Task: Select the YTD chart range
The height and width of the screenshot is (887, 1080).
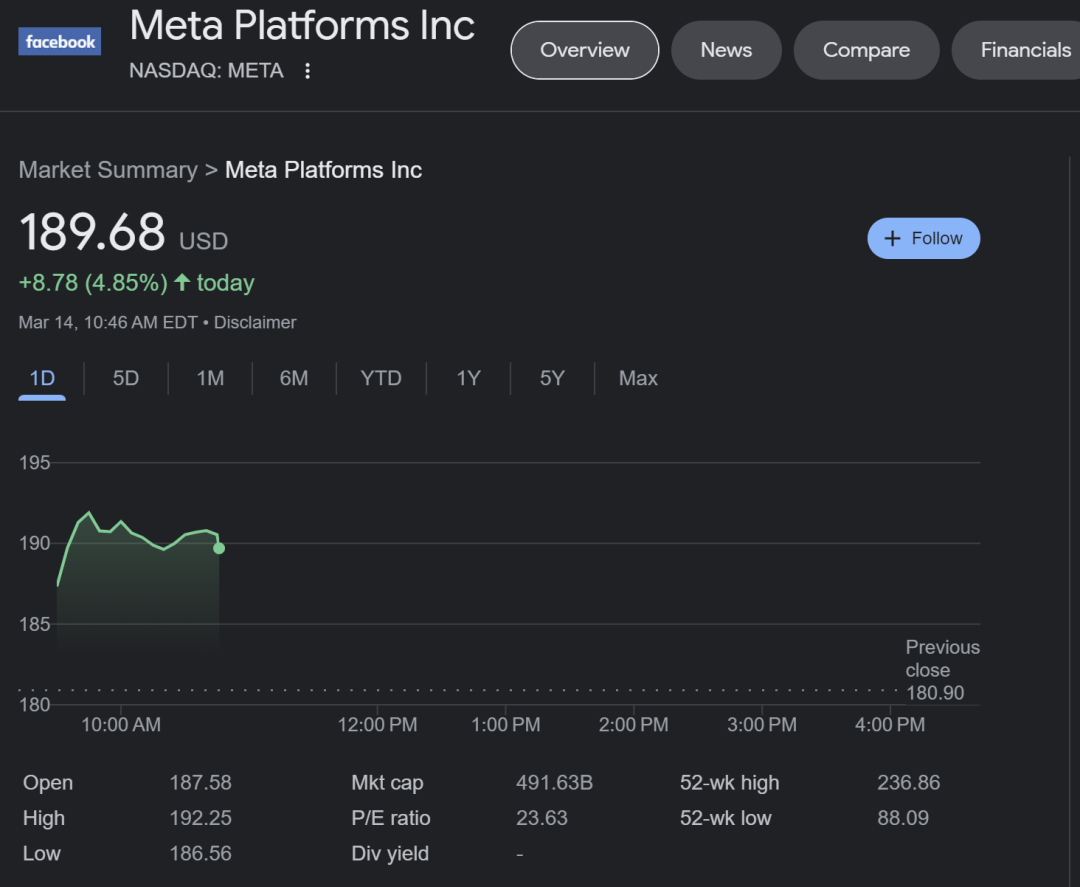Action: click(381, 378)
